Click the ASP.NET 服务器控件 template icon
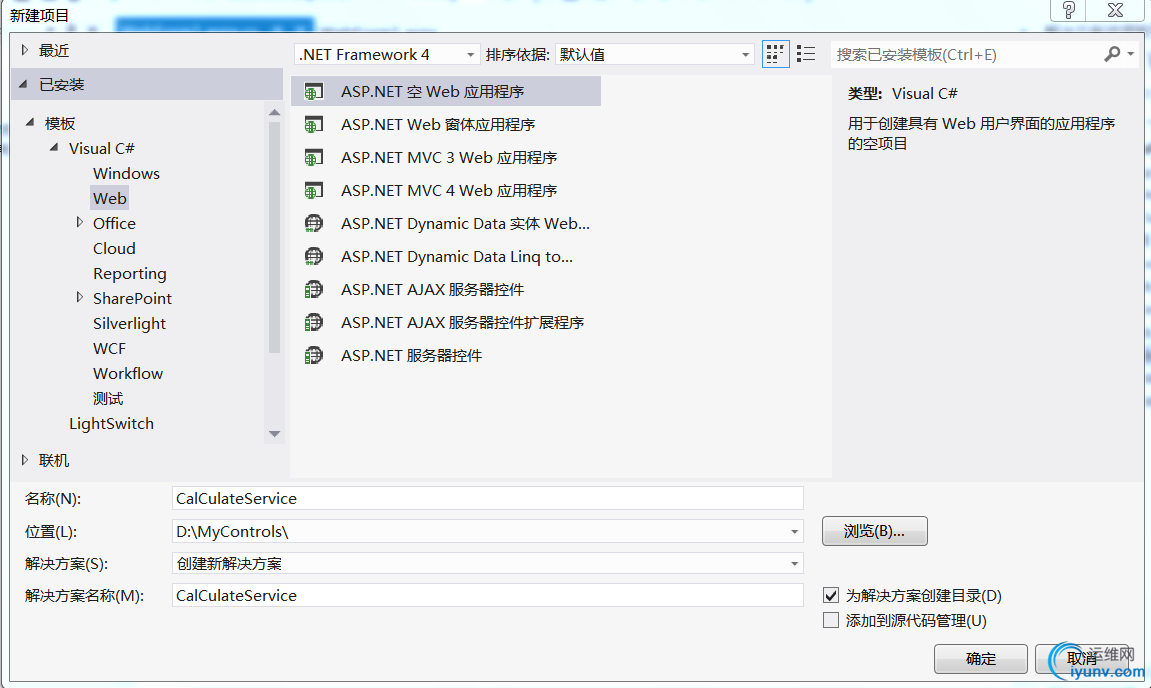This screenshot has height=688, width=1151. [x=313, y=355]
